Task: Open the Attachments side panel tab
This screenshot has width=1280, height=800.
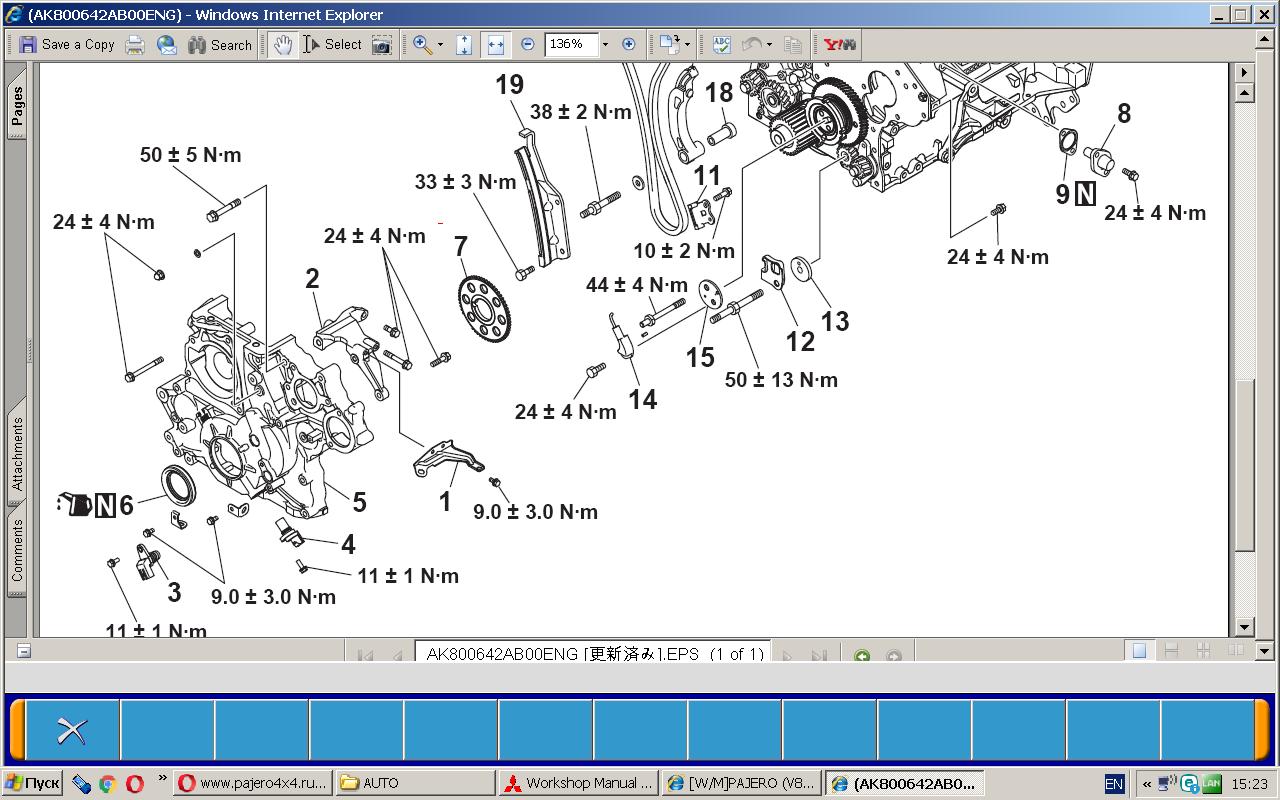Action: [17, 455]
